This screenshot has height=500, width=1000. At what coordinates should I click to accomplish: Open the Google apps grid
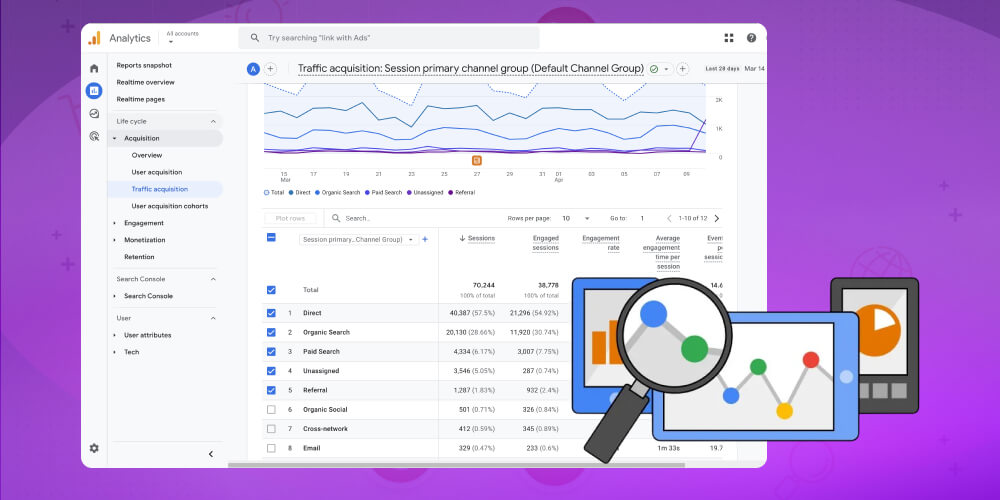[729, 38]
